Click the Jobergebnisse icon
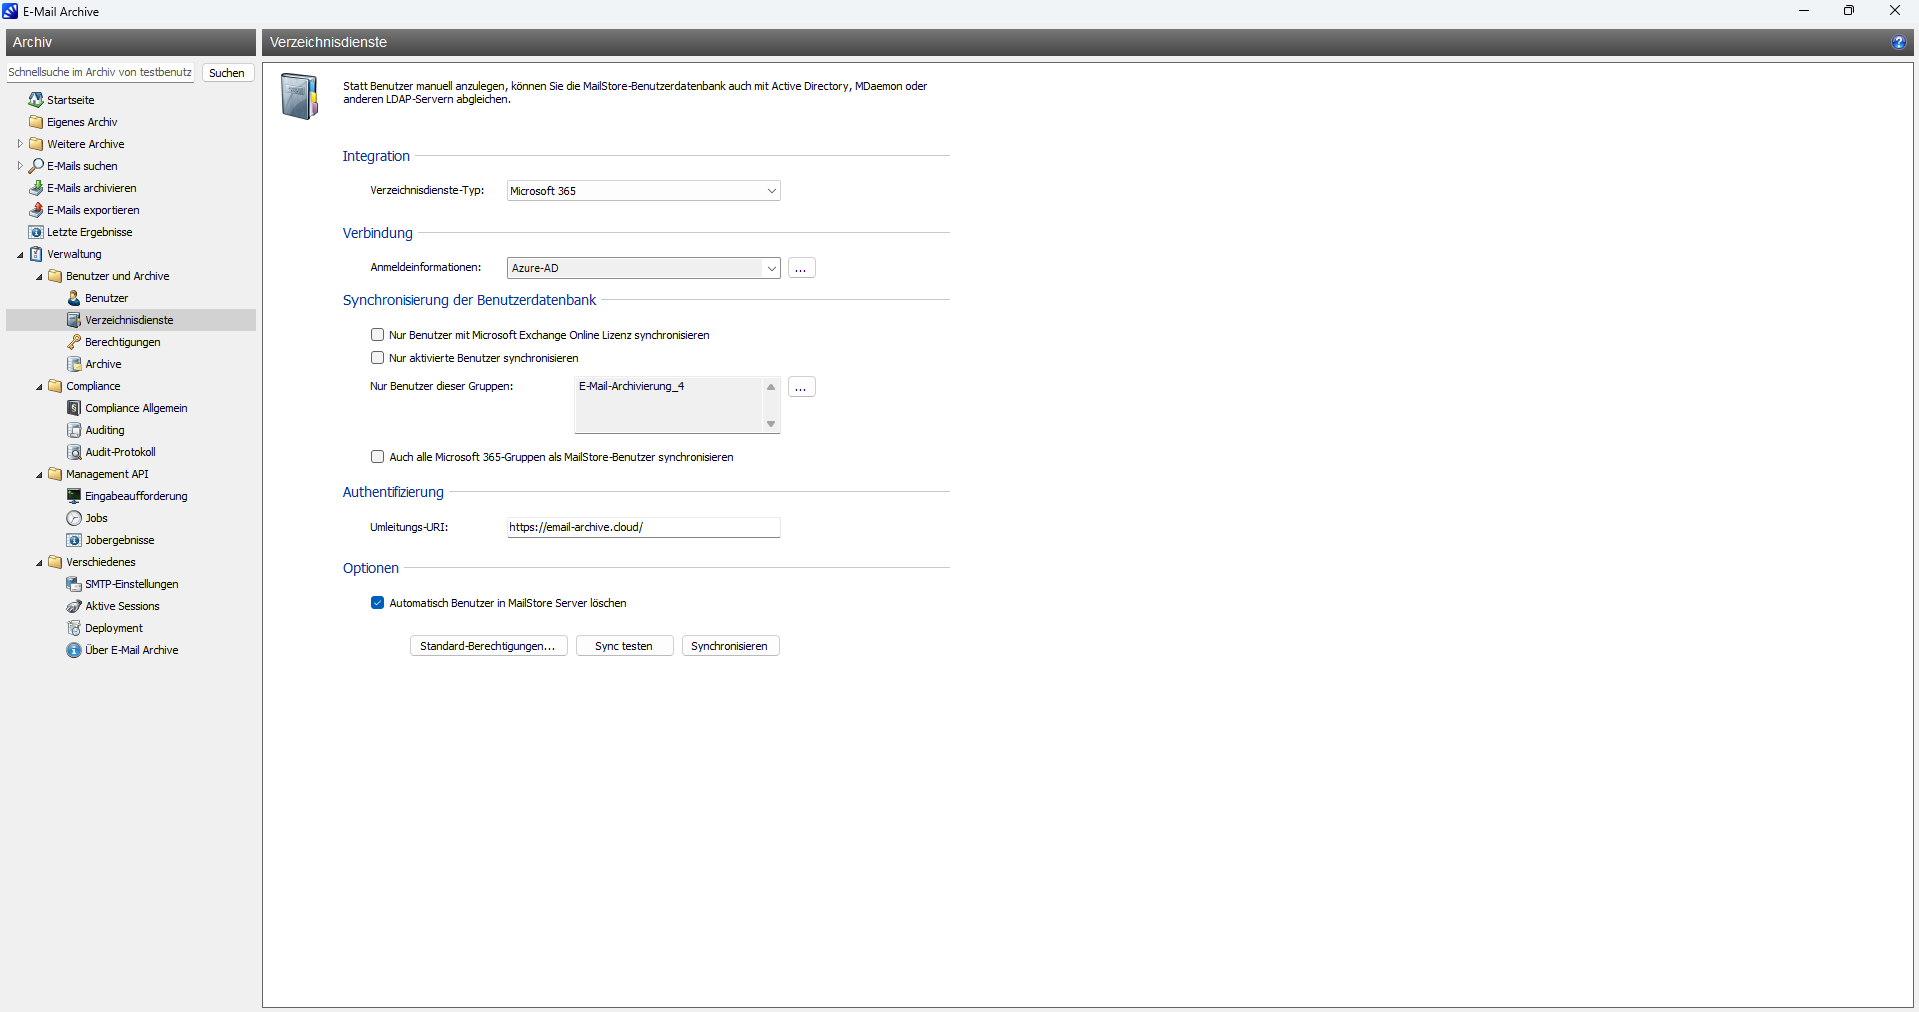 74,540
